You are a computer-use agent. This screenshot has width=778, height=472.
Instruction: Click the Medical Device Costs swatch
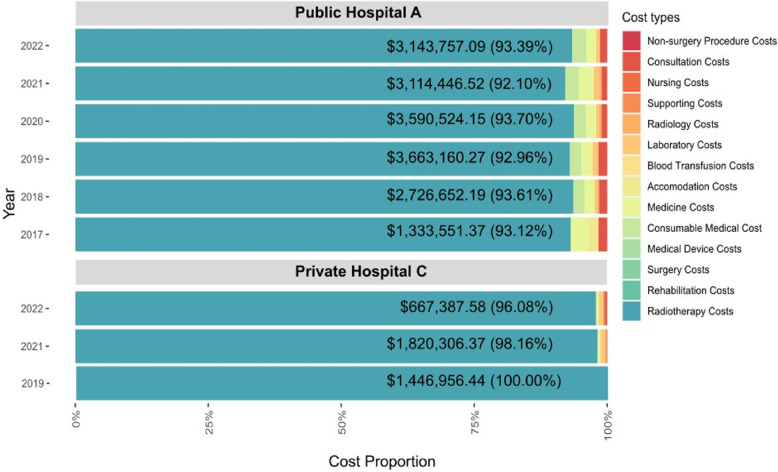coord(631,249)
